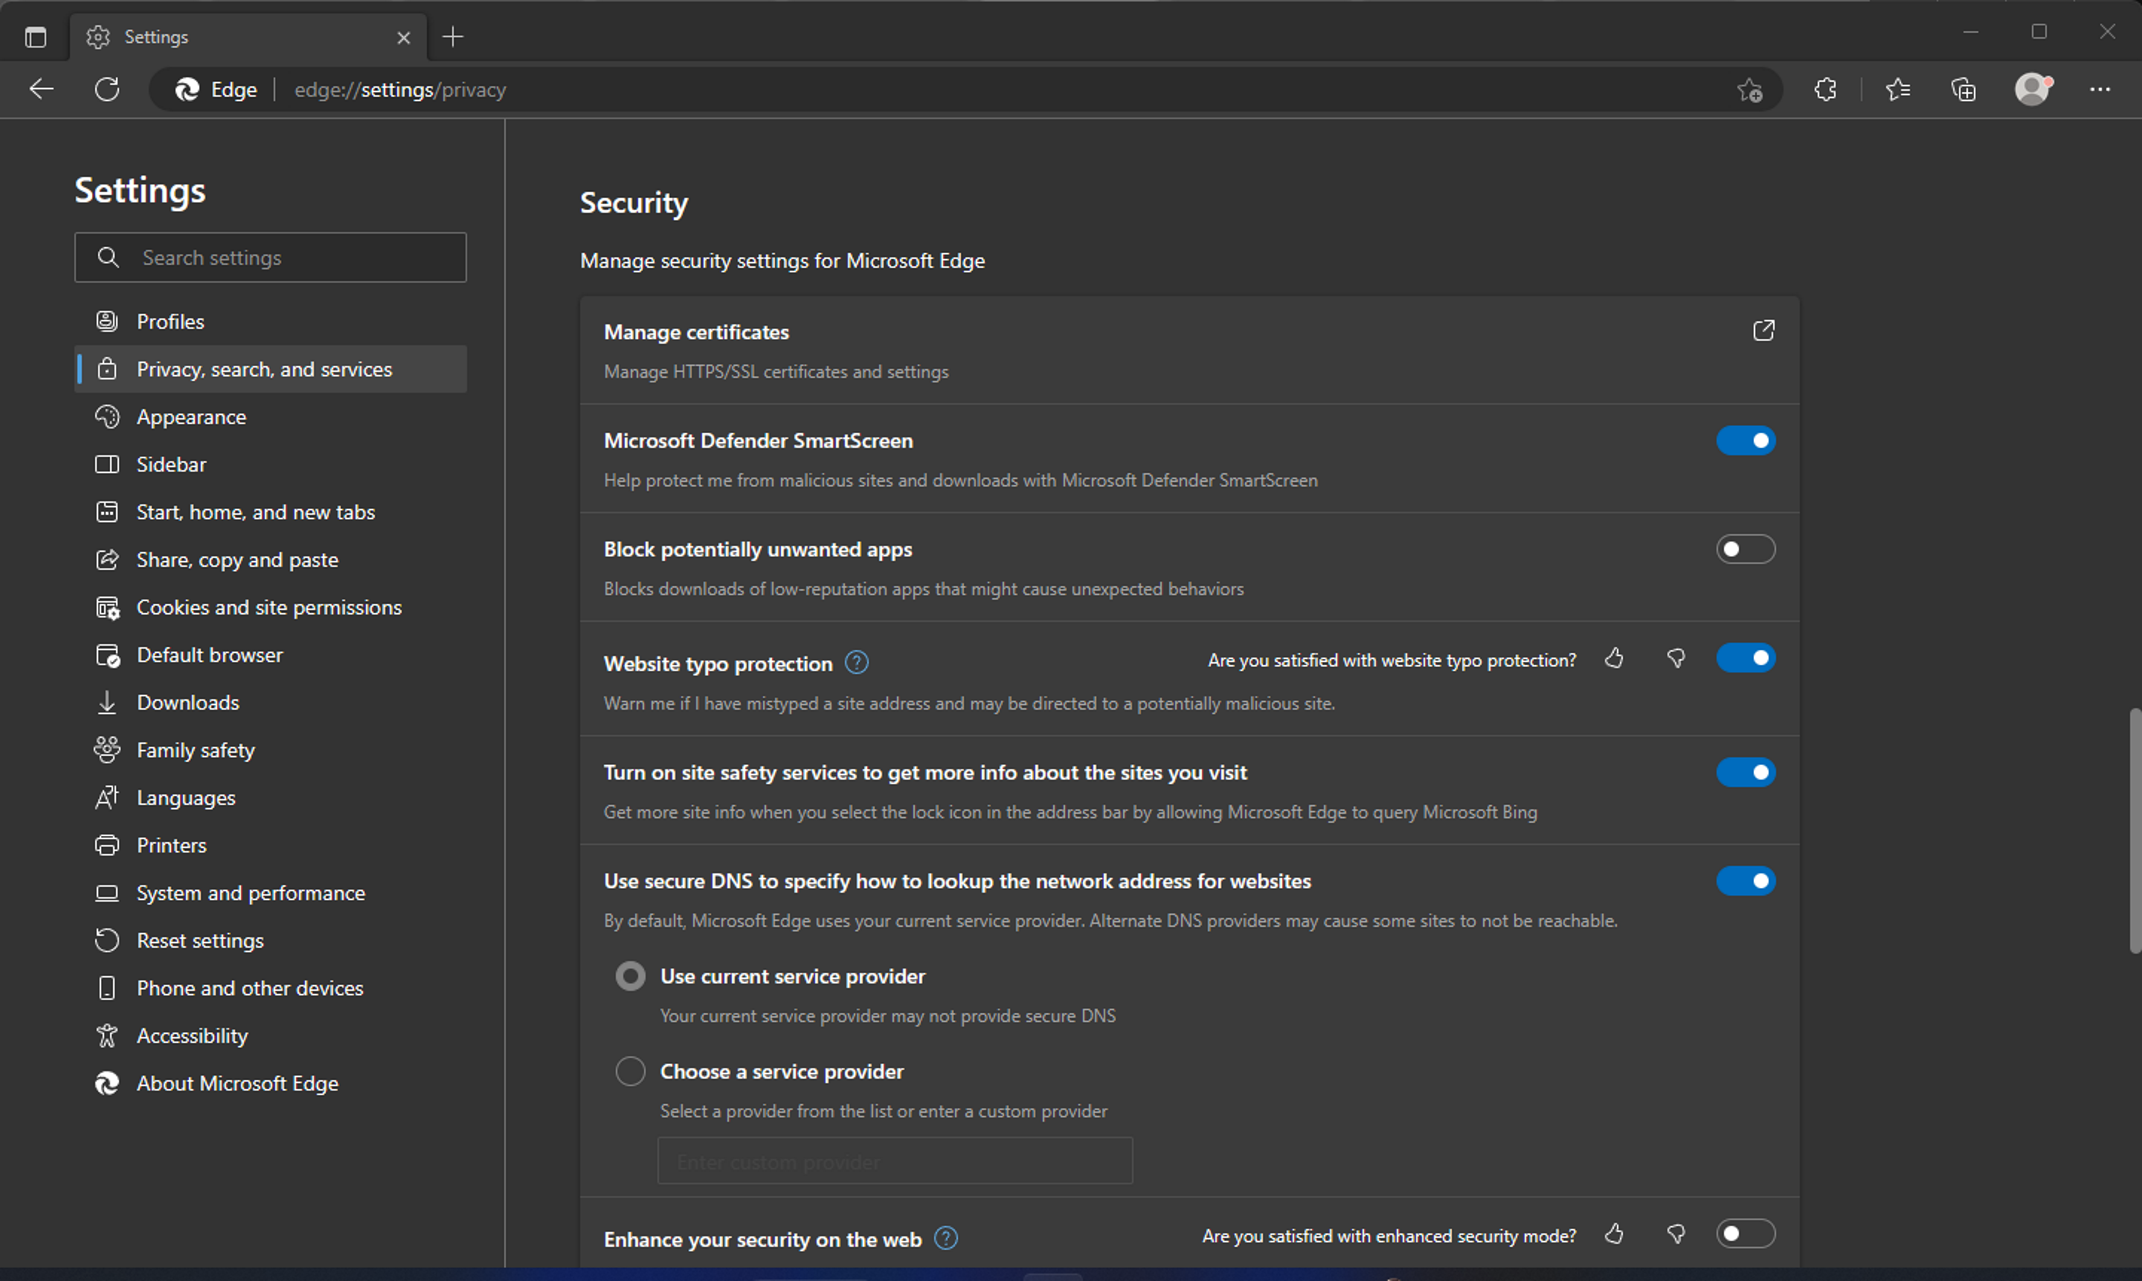This screenshot has height=1281, width=2142.
Task: Enable Enhance your security on the web
Action: point(1745,1233)
